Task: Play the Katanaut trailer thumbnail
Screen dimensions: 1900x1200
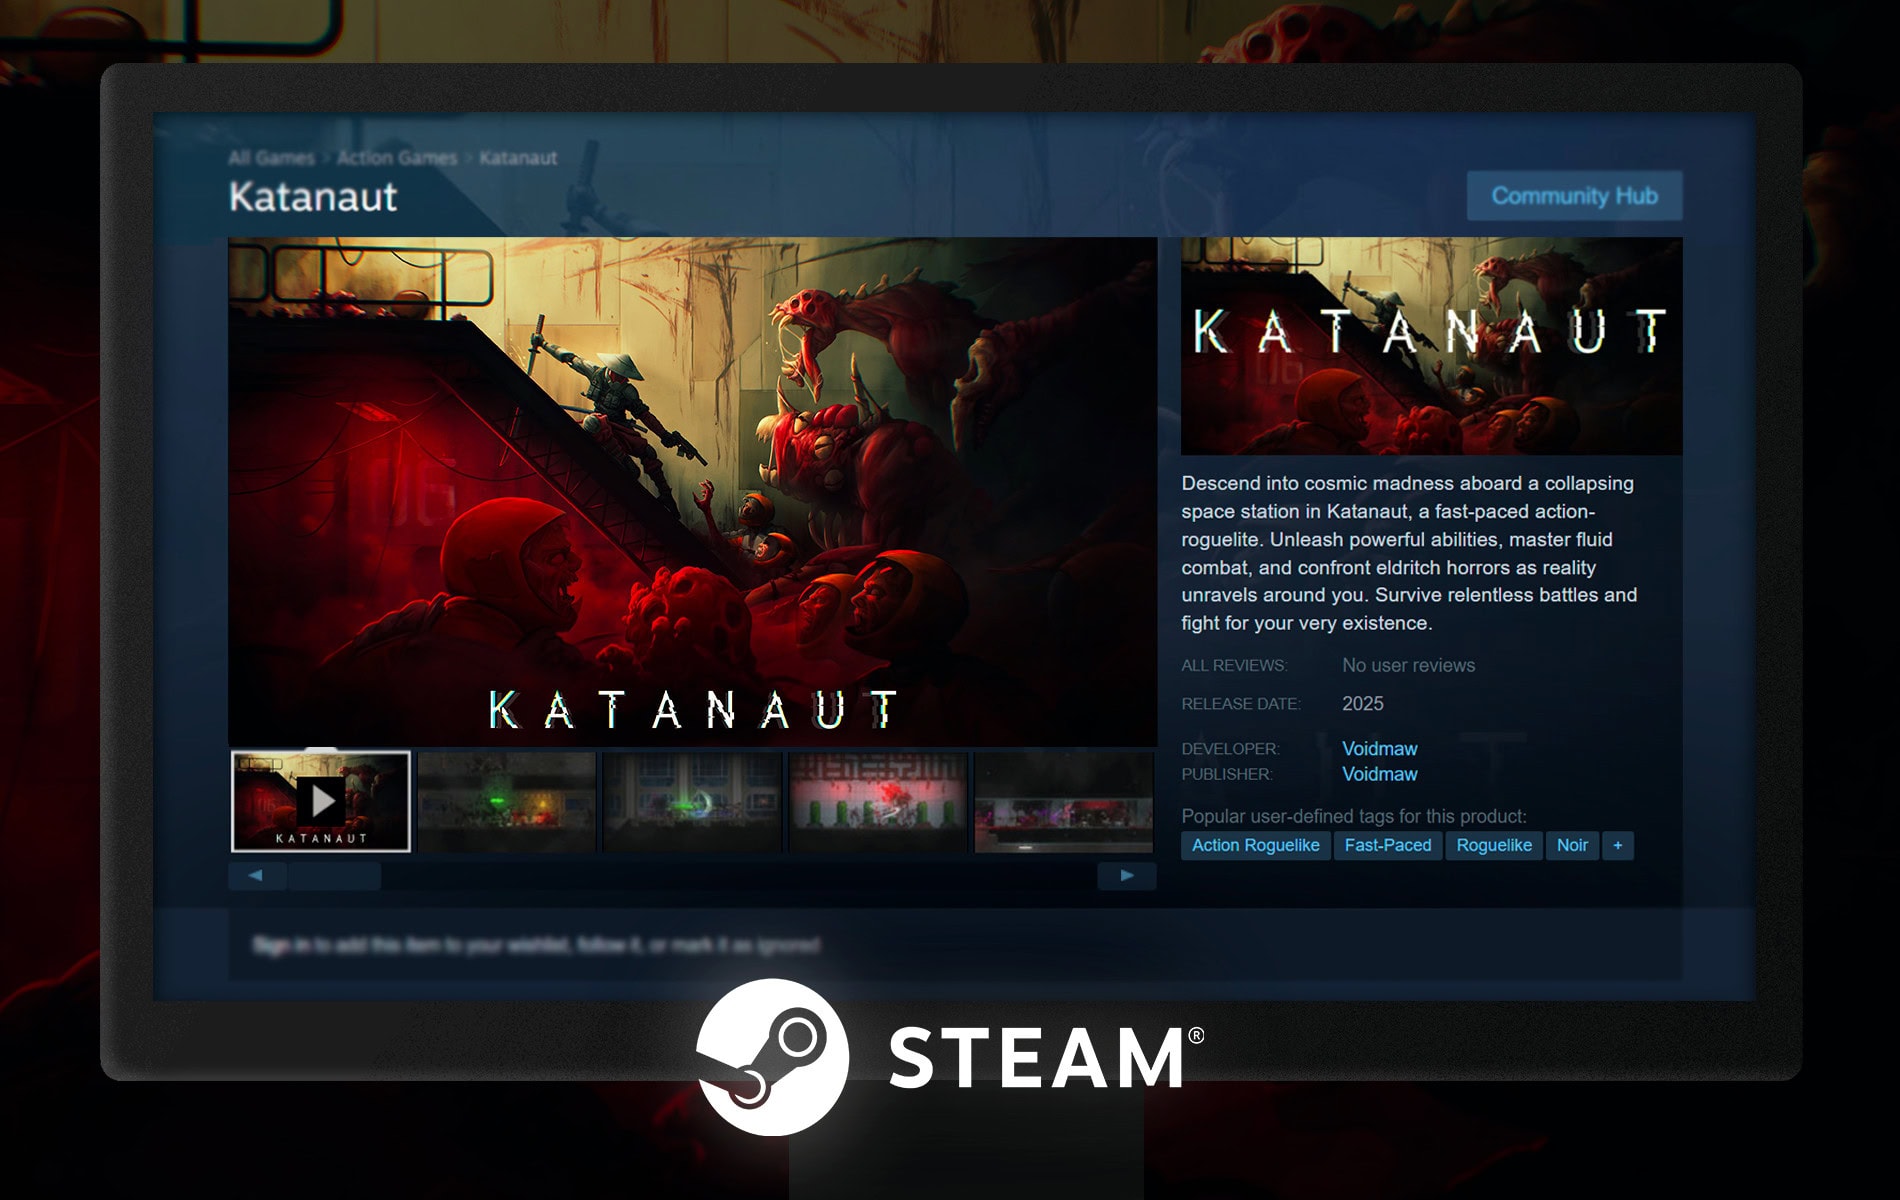Action: click(x=321, y=801)
